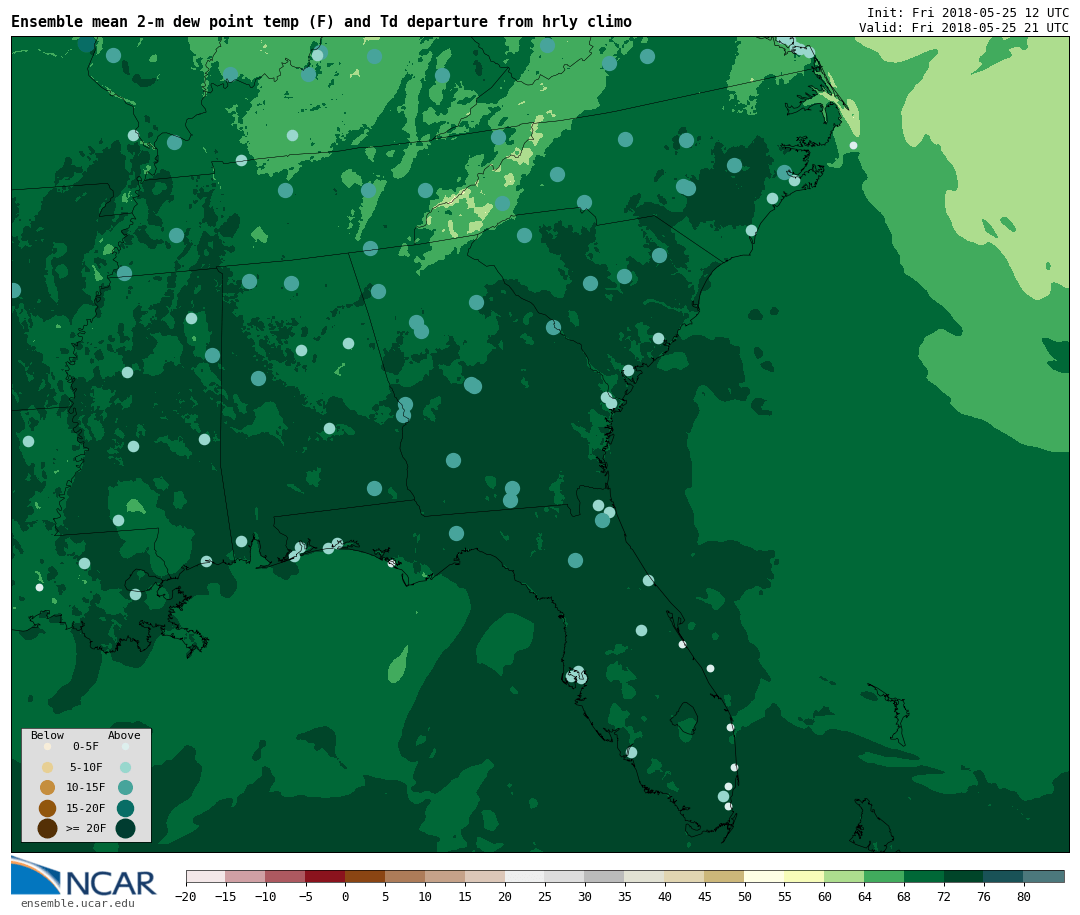Click the colorbar tick label -20

(x=185, y=896)
